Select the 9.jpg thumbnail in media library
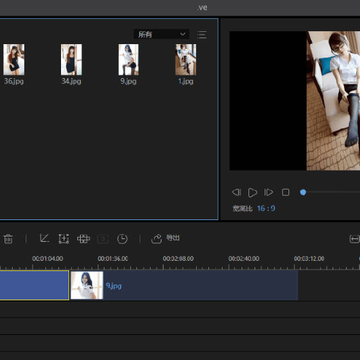The image size is (360, 360). 128,59
